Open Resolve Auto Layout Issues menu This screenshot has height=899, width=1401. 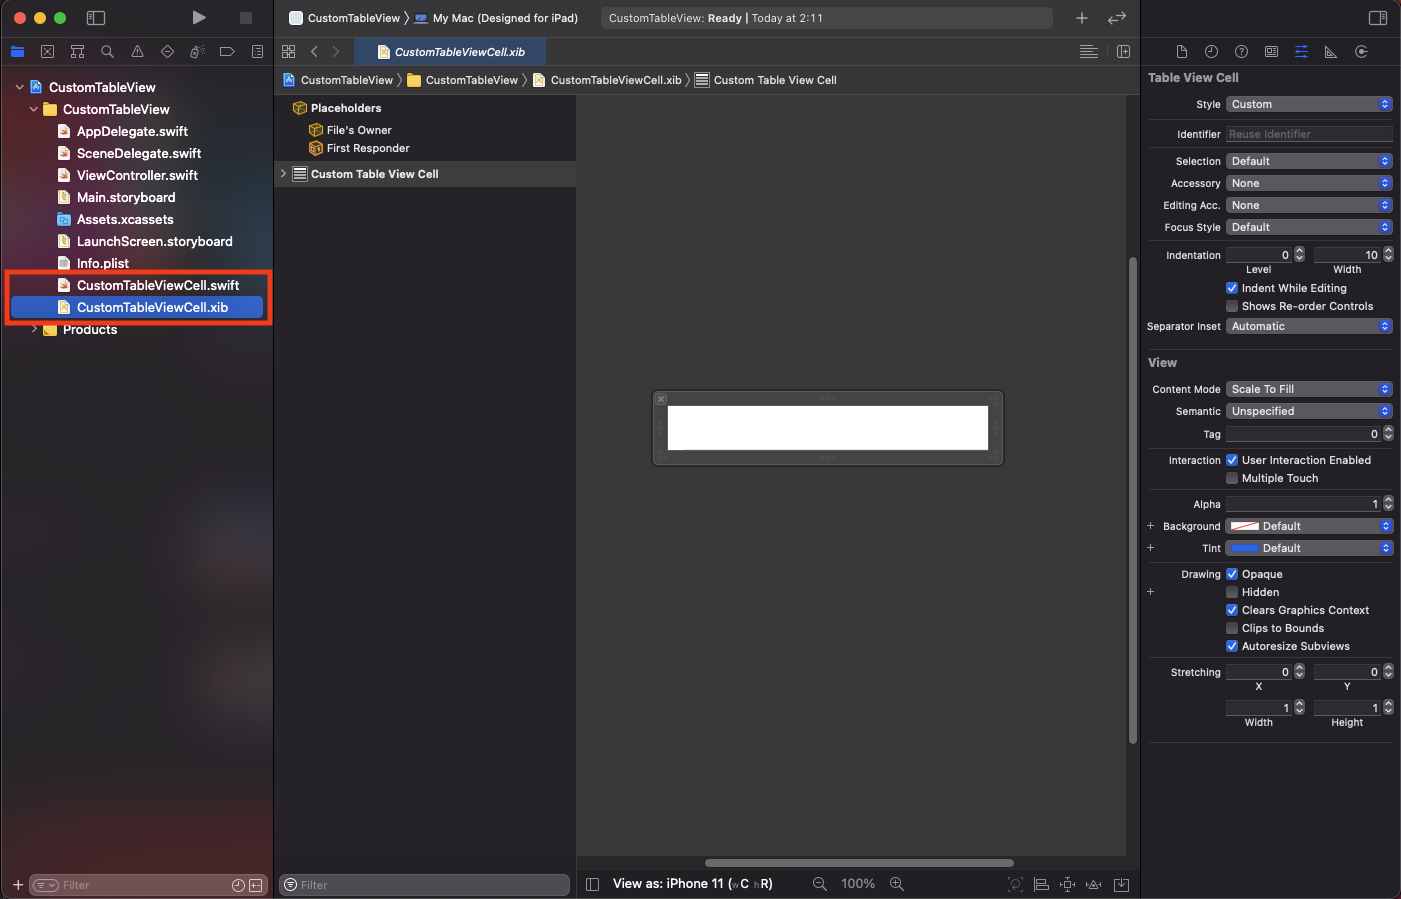click(1094, 884)
